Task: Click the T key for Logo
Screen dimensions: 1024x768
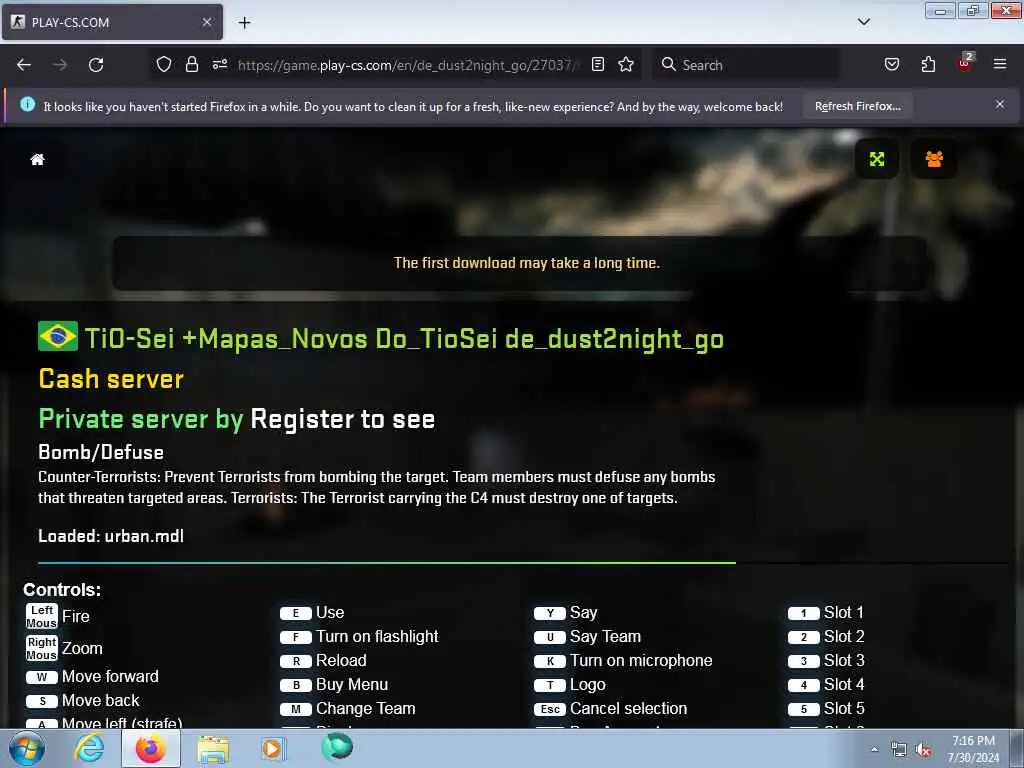Action: click(550, 686)
